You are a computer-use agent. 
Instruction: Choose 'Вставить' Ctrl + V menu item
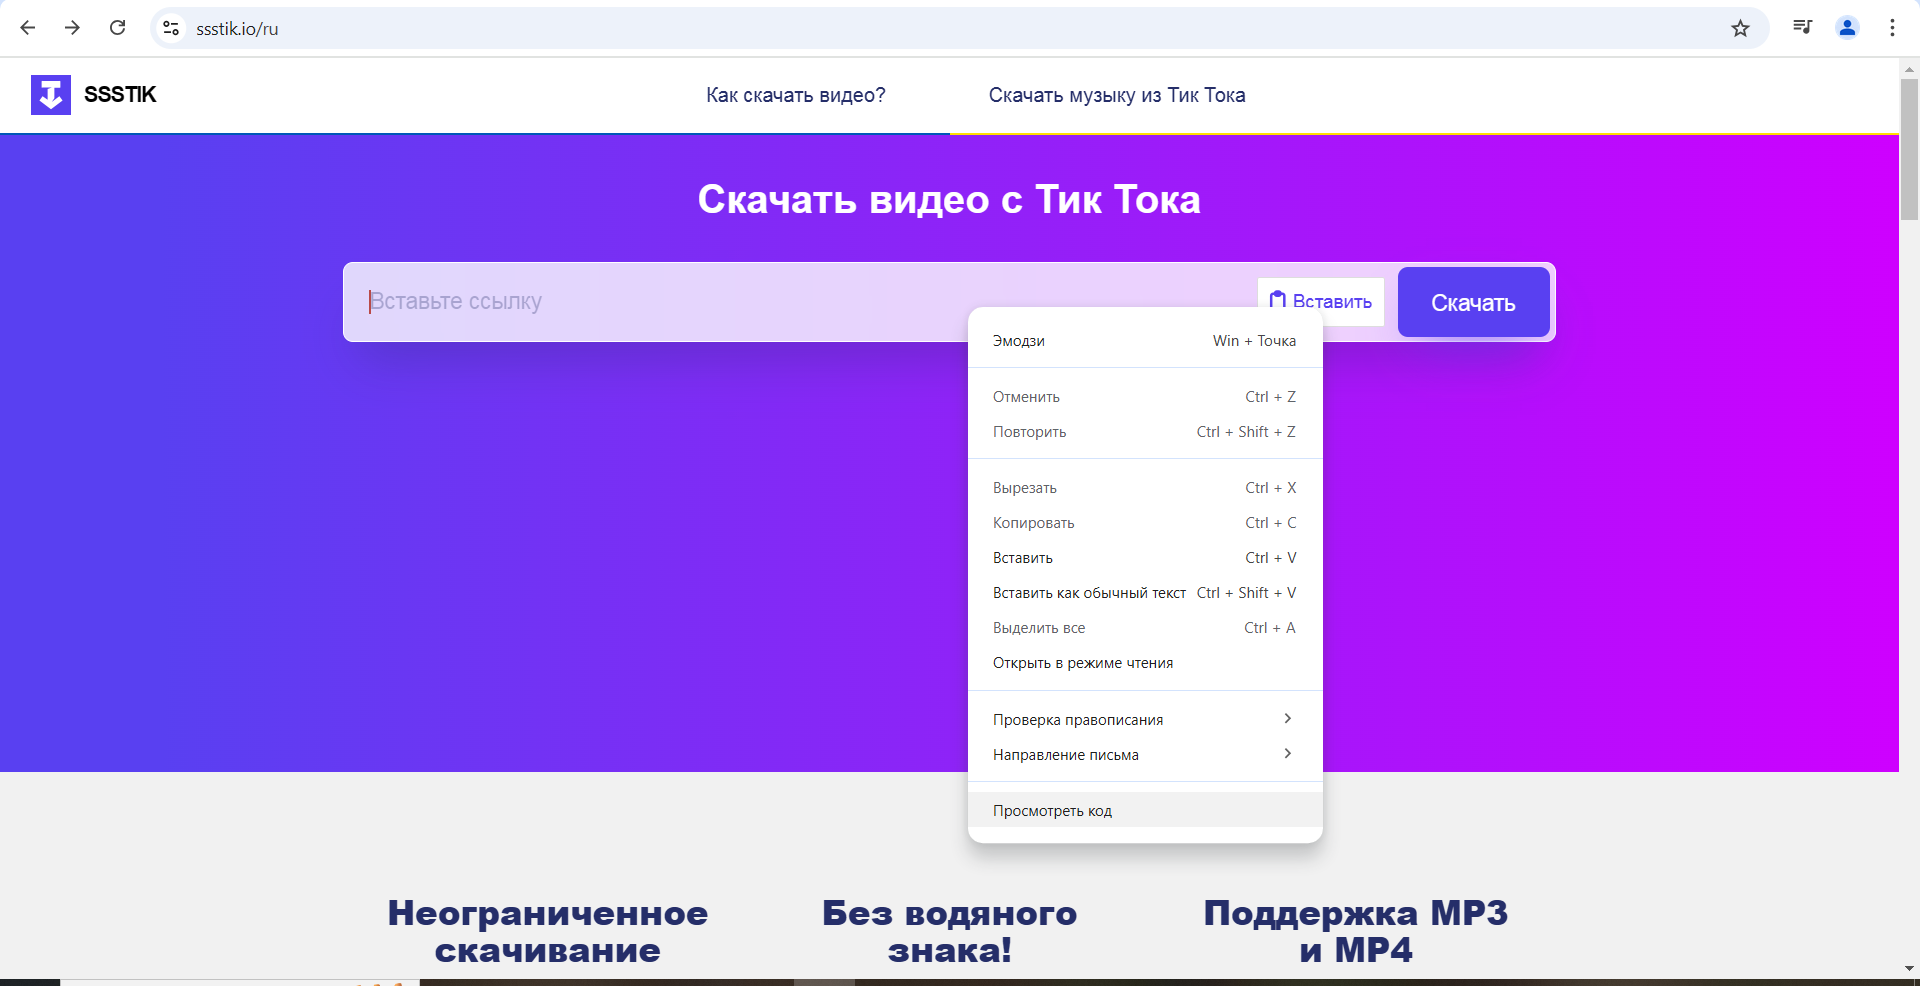point(1145,558)
